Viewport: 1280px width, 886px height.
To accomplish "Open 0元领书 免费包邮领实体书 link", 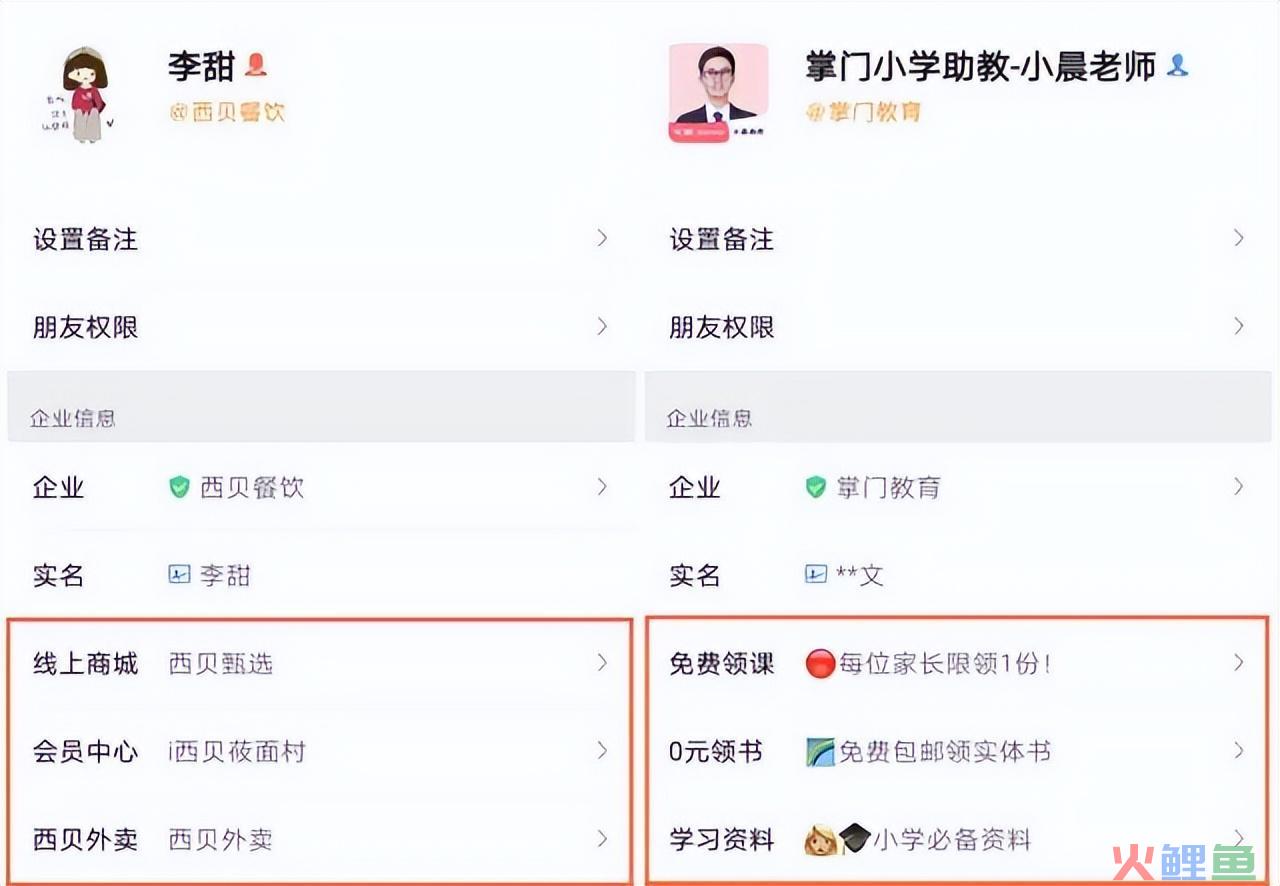I will pyautogui.click(x=957, y=751).
